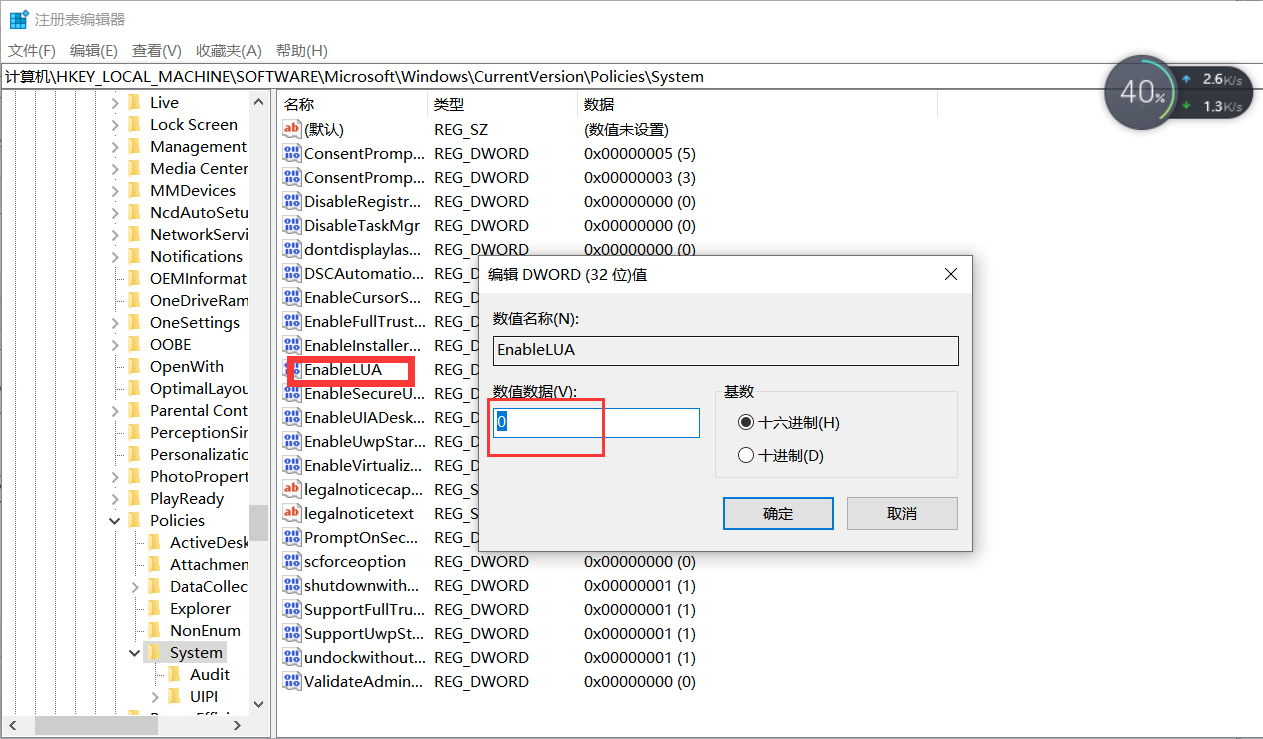Image resolution: width=1263 pixels, height=739 pixels.
Task: Expand the UIPI tree node
Action: (x=155, y=696)
